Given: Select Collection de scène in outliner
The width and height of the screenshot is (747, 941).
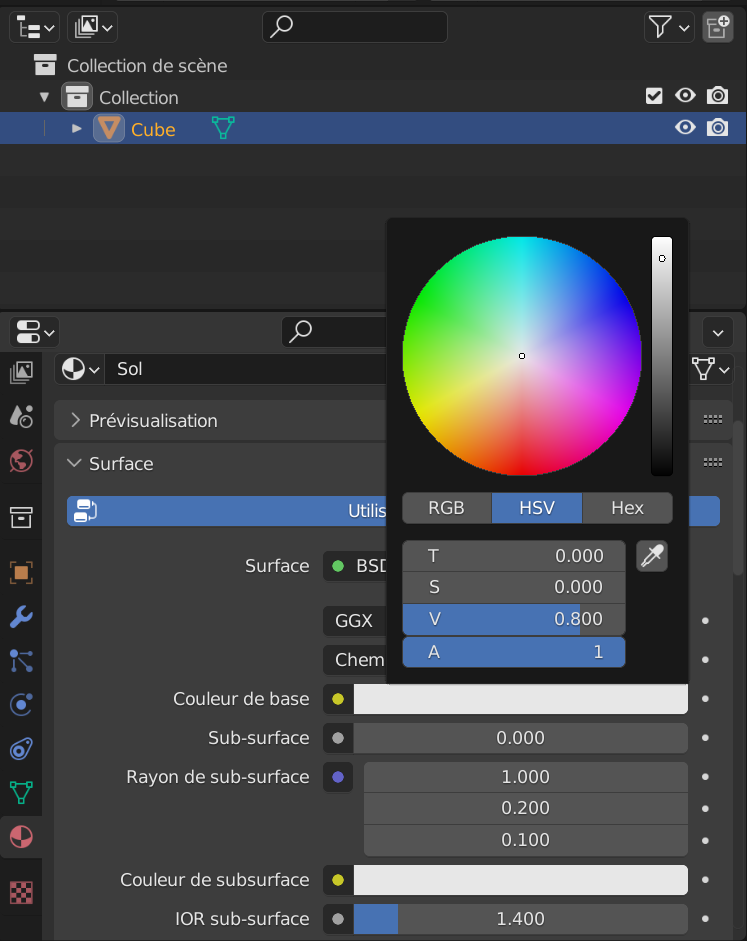Looking at the screenshot, I should coord(147,66).
